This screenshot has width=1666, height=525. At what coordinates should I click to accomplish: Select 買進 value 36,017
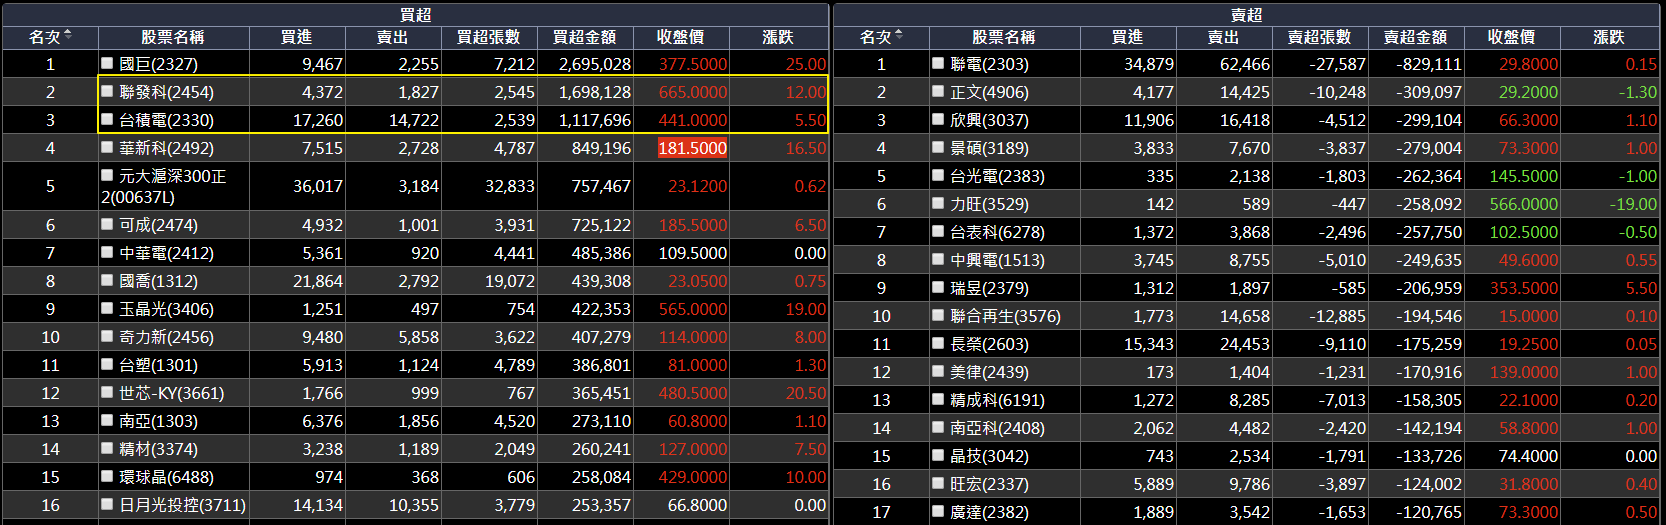click(x=318, y=186)
